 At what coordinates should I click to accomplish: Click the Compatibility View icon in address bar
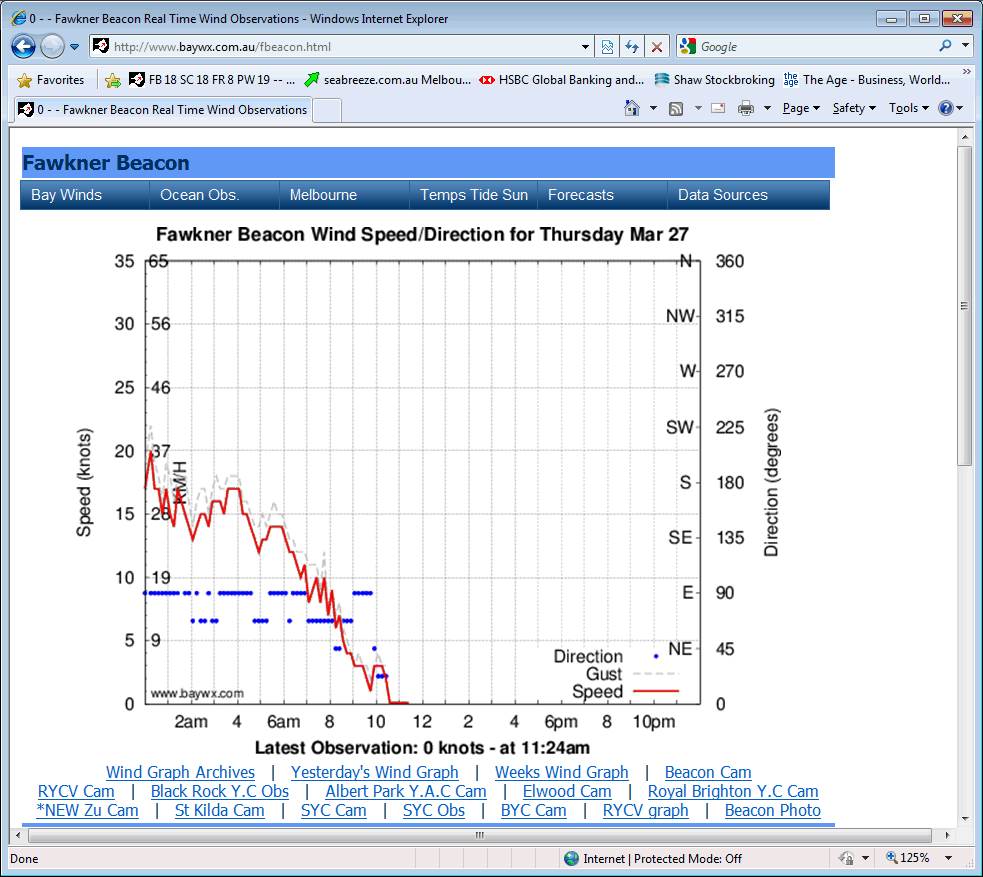point(607,46)
